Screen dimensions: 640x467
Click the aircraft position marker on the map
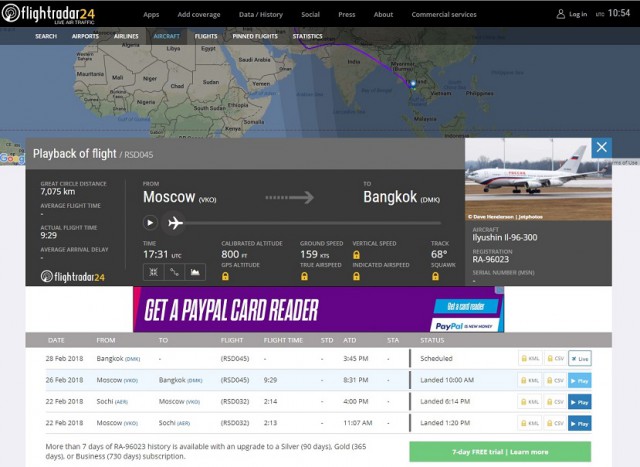pyautogui.click(x=413, y=84)
